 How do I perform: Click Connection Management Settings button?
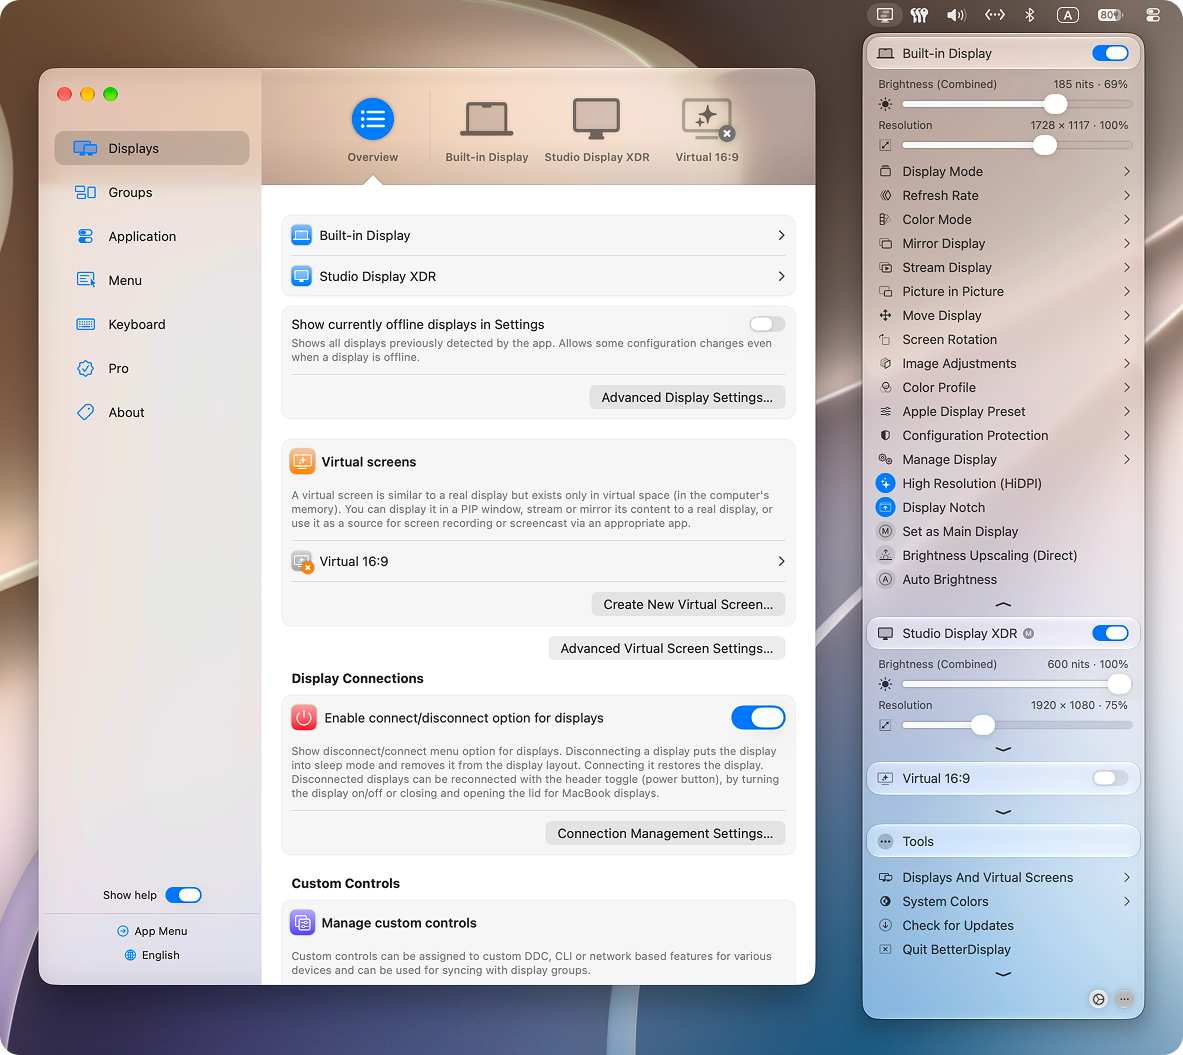[x=665, y=833]
